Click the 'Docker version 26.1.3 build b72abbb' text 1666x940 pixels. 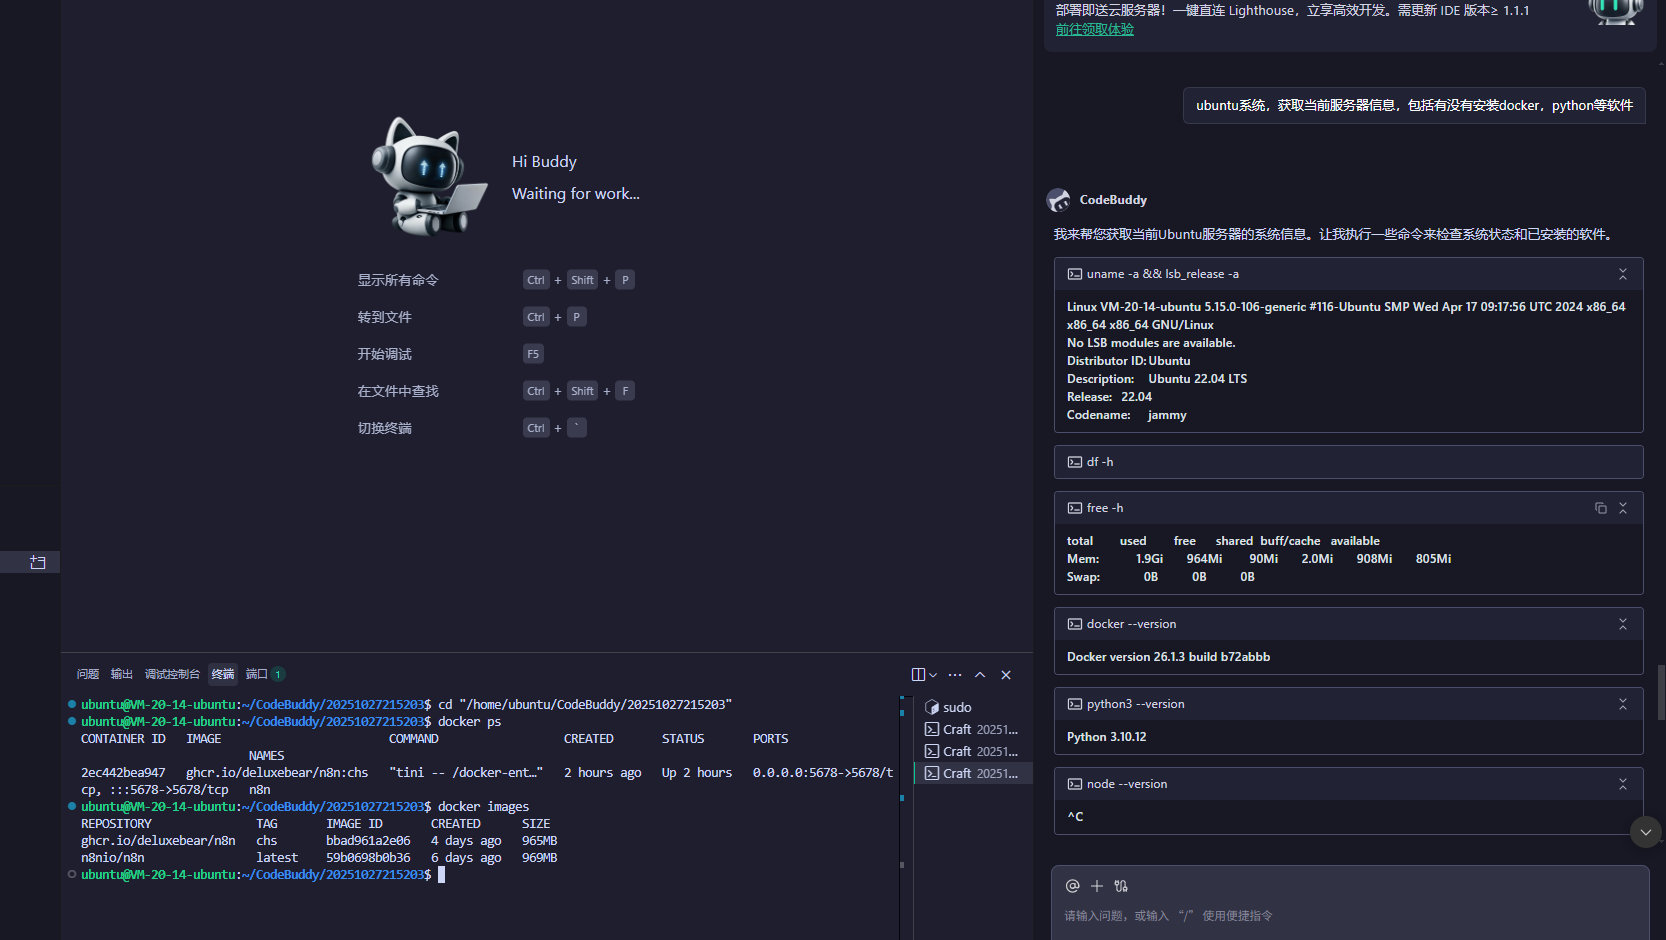(1168, 657)
